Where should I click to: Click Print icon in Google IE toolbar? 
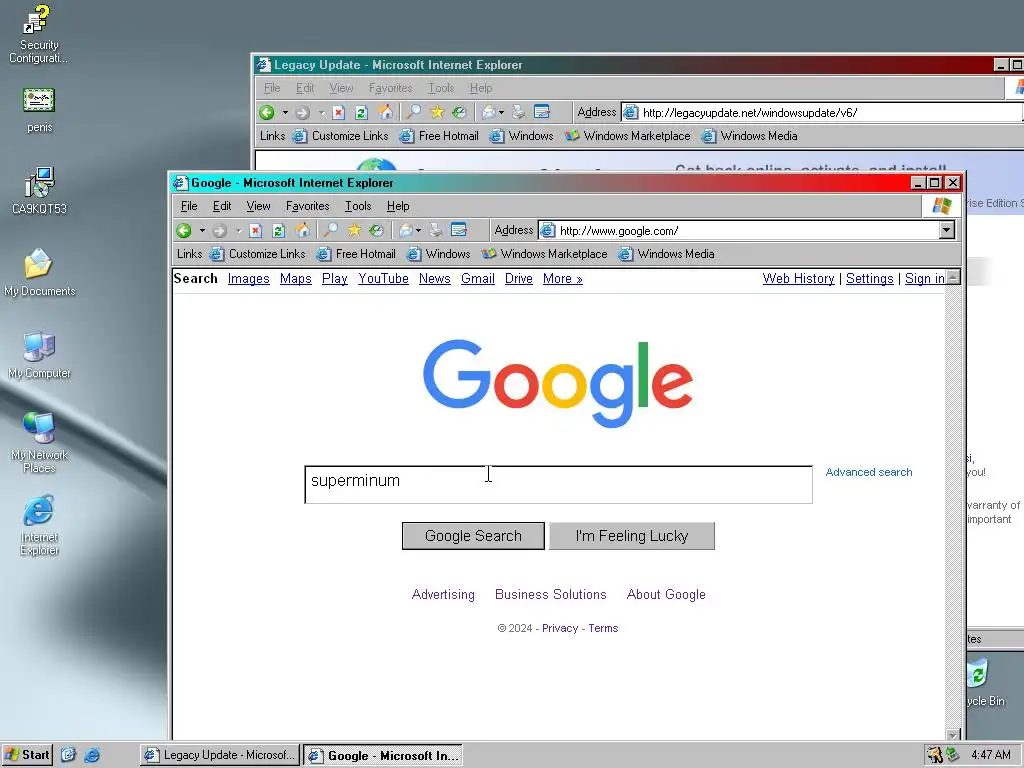click(x=436, y=230)
